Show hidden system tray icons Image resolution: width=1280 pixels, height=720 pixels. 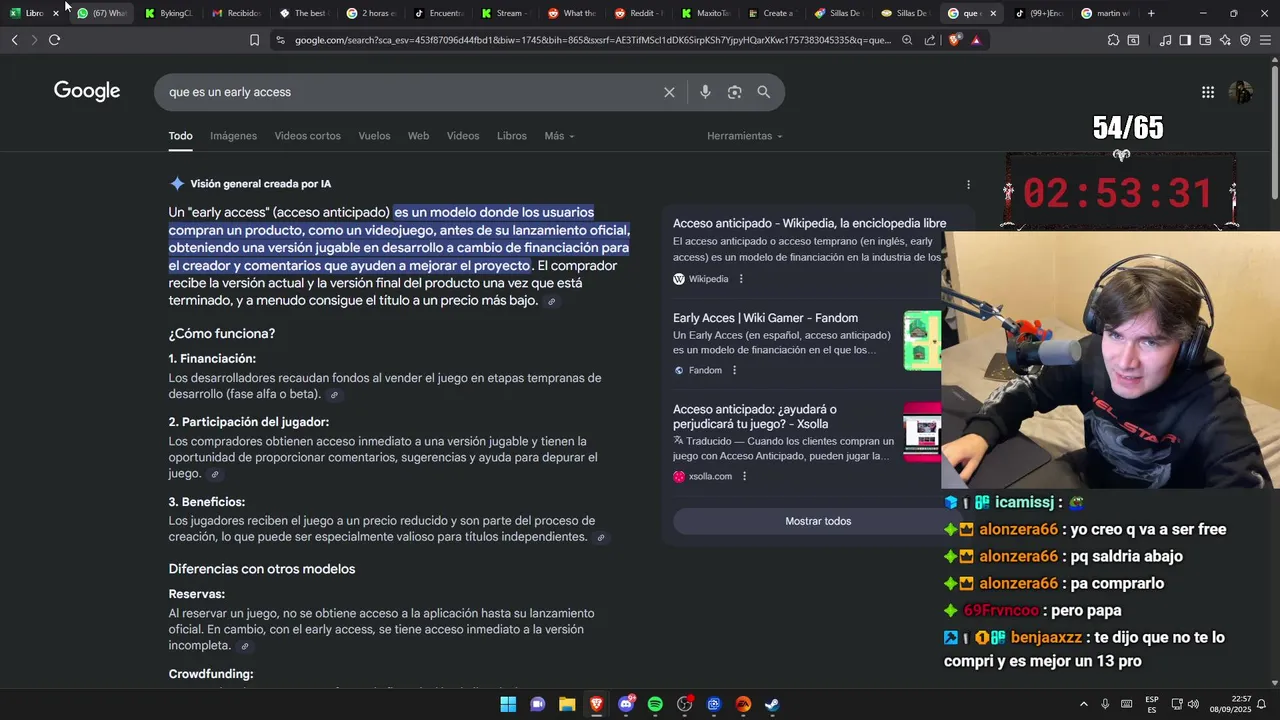[x=1083, y=704]
